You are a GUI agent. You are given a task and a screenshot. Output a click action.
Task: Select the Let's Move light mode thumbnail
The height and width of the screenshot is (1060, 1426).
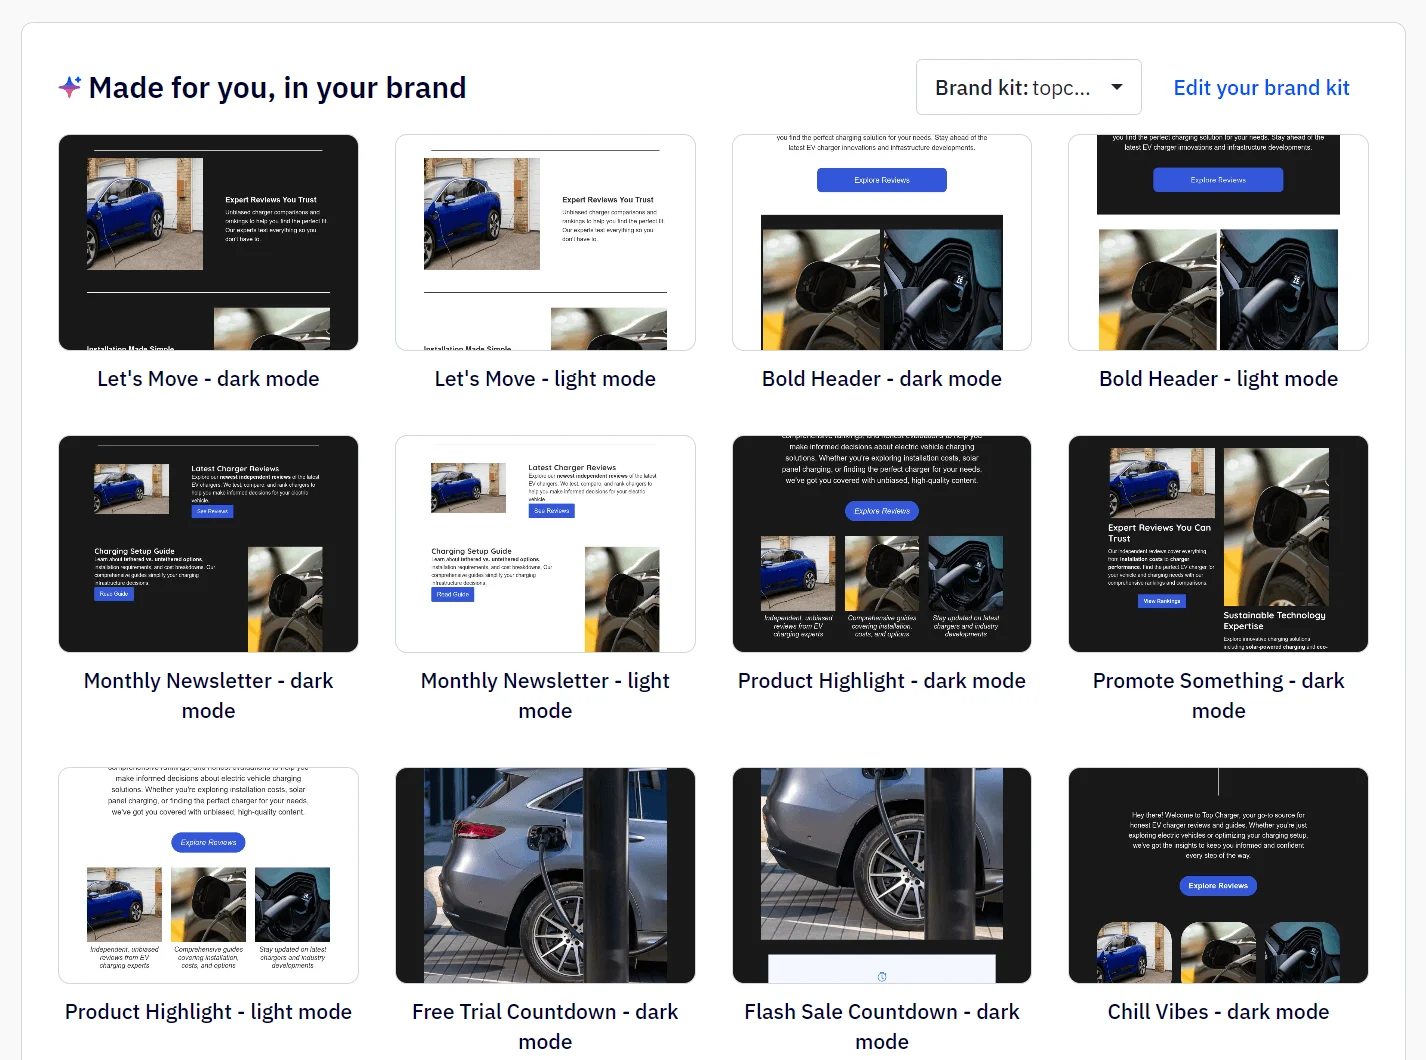[x=545, y=242]
